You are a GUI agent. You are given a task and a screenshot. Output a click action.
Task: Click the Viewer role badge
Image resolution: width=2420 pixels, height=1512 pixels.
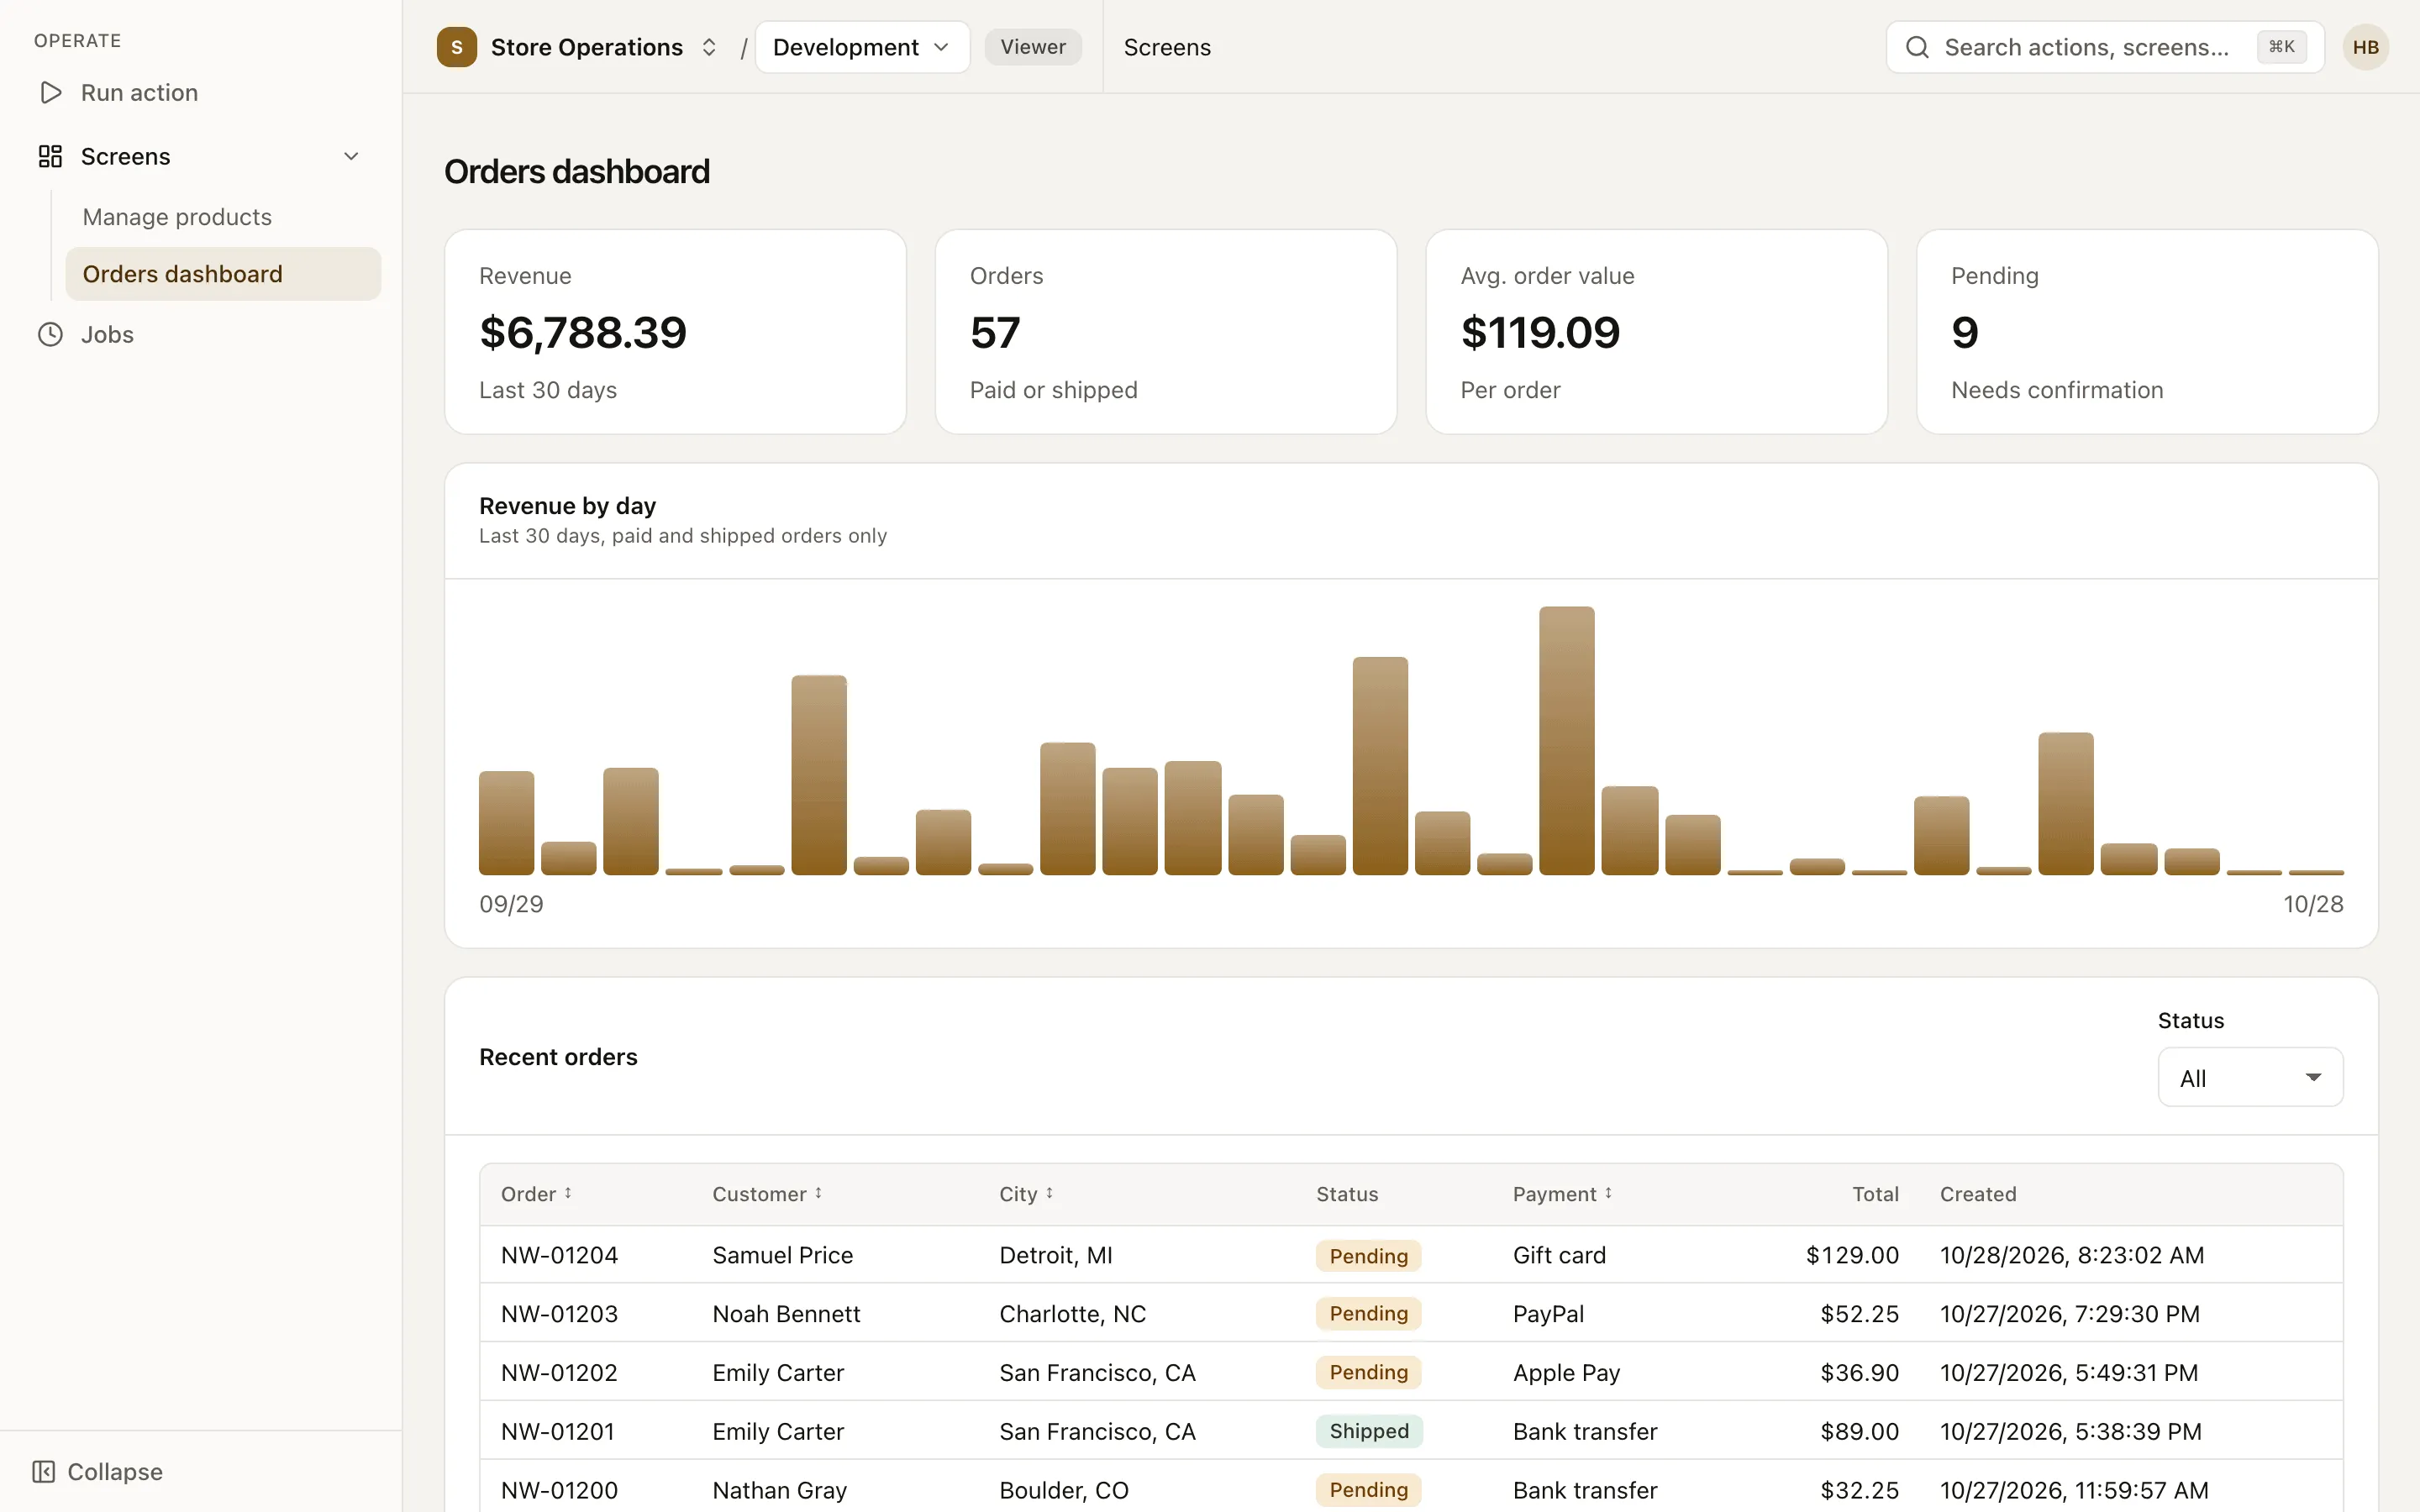(x=1033, y=47)
